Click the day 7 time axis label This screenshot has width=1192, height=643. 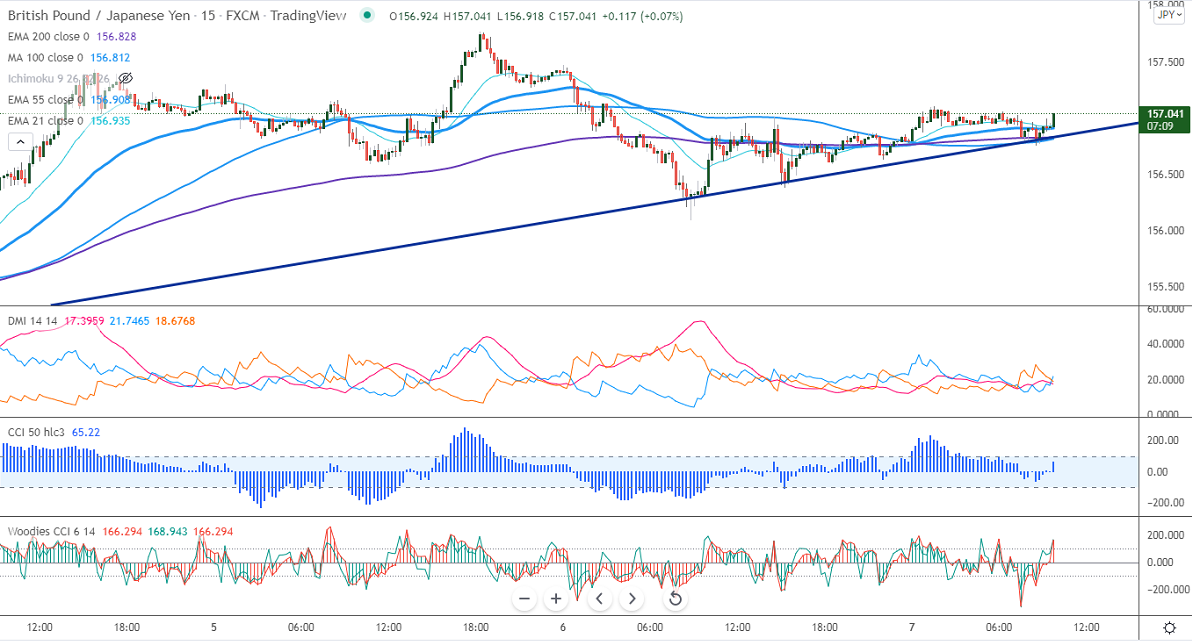click(x=911, y=628)
